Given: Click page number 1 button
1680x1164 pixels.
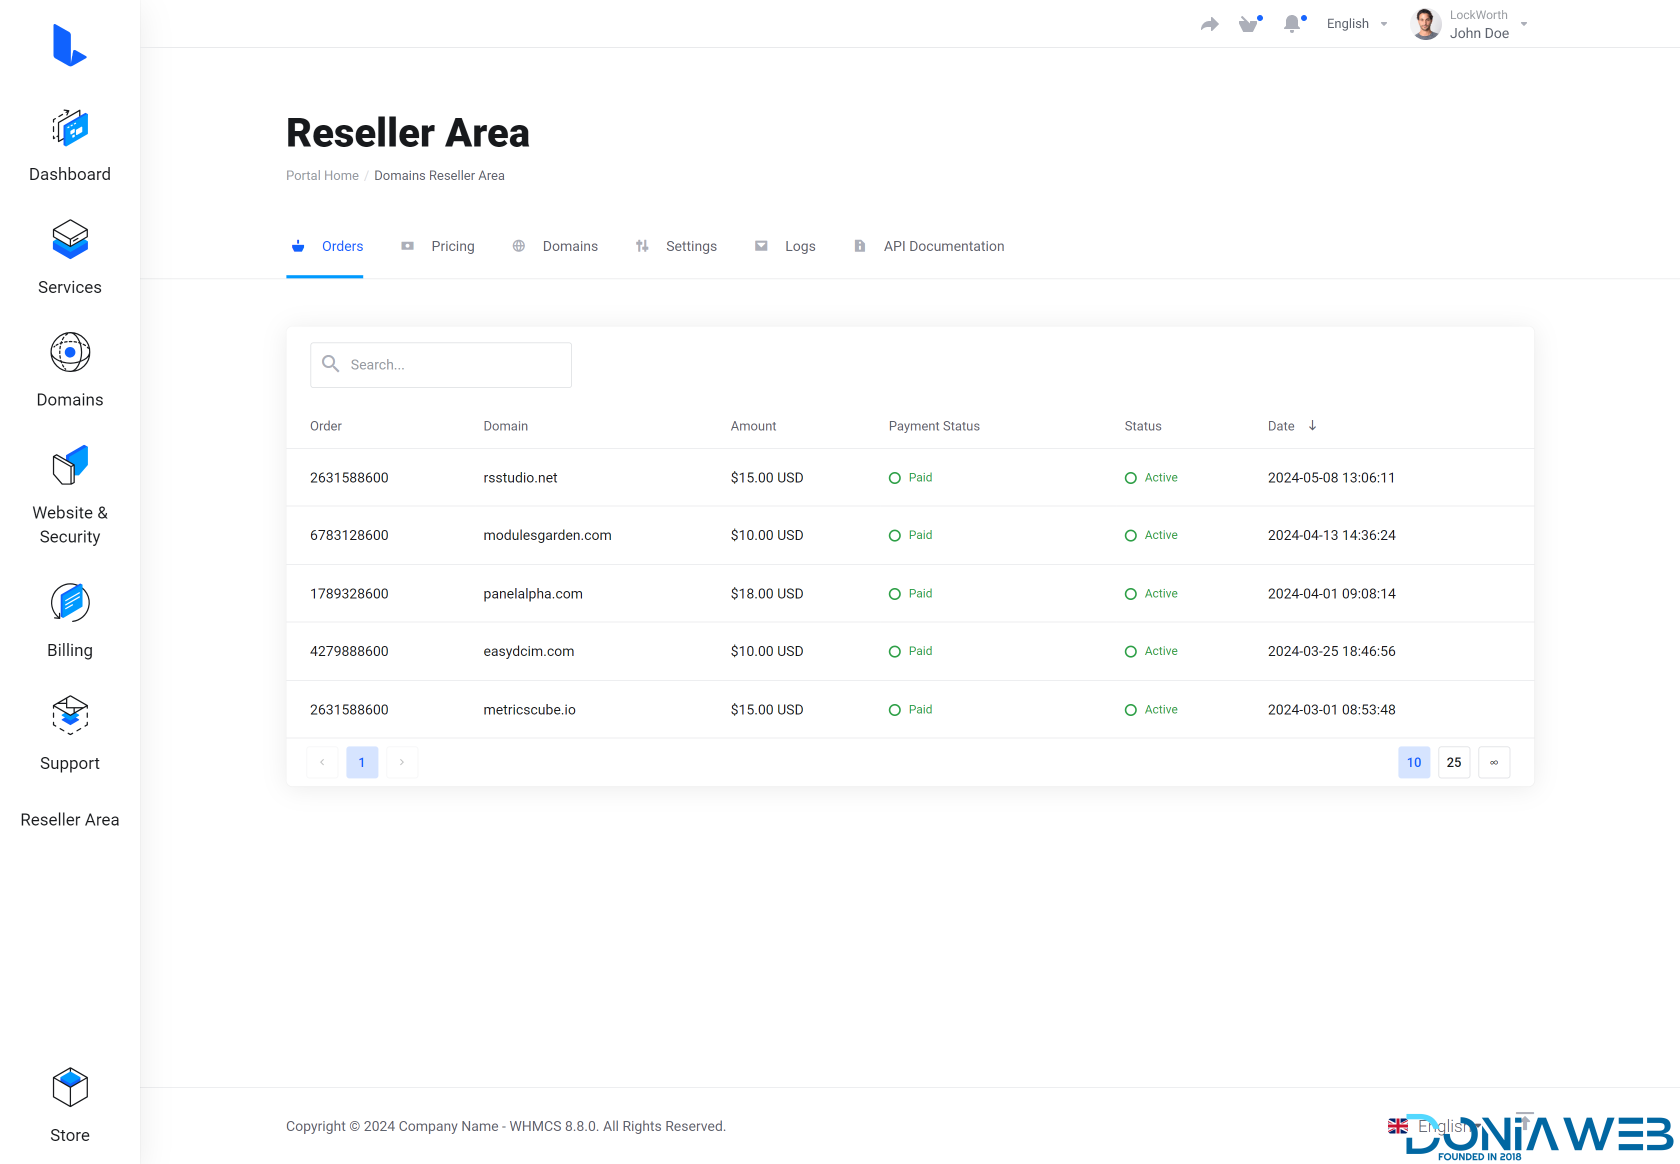Looking at the screenshot, I should coord(362,762).
